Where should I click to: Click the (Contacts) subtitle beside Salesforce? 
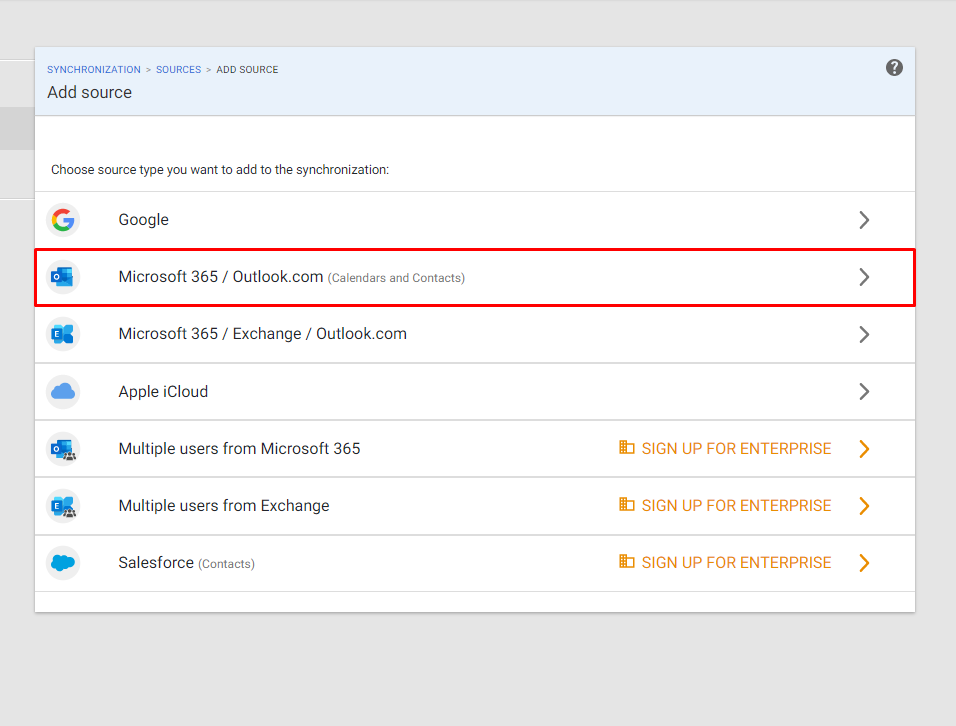coord(226,564)
